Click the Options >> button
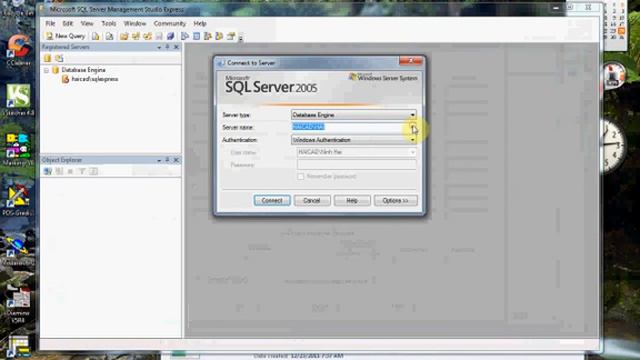Screen dimensions: 640x360 (x=396, y=200)
